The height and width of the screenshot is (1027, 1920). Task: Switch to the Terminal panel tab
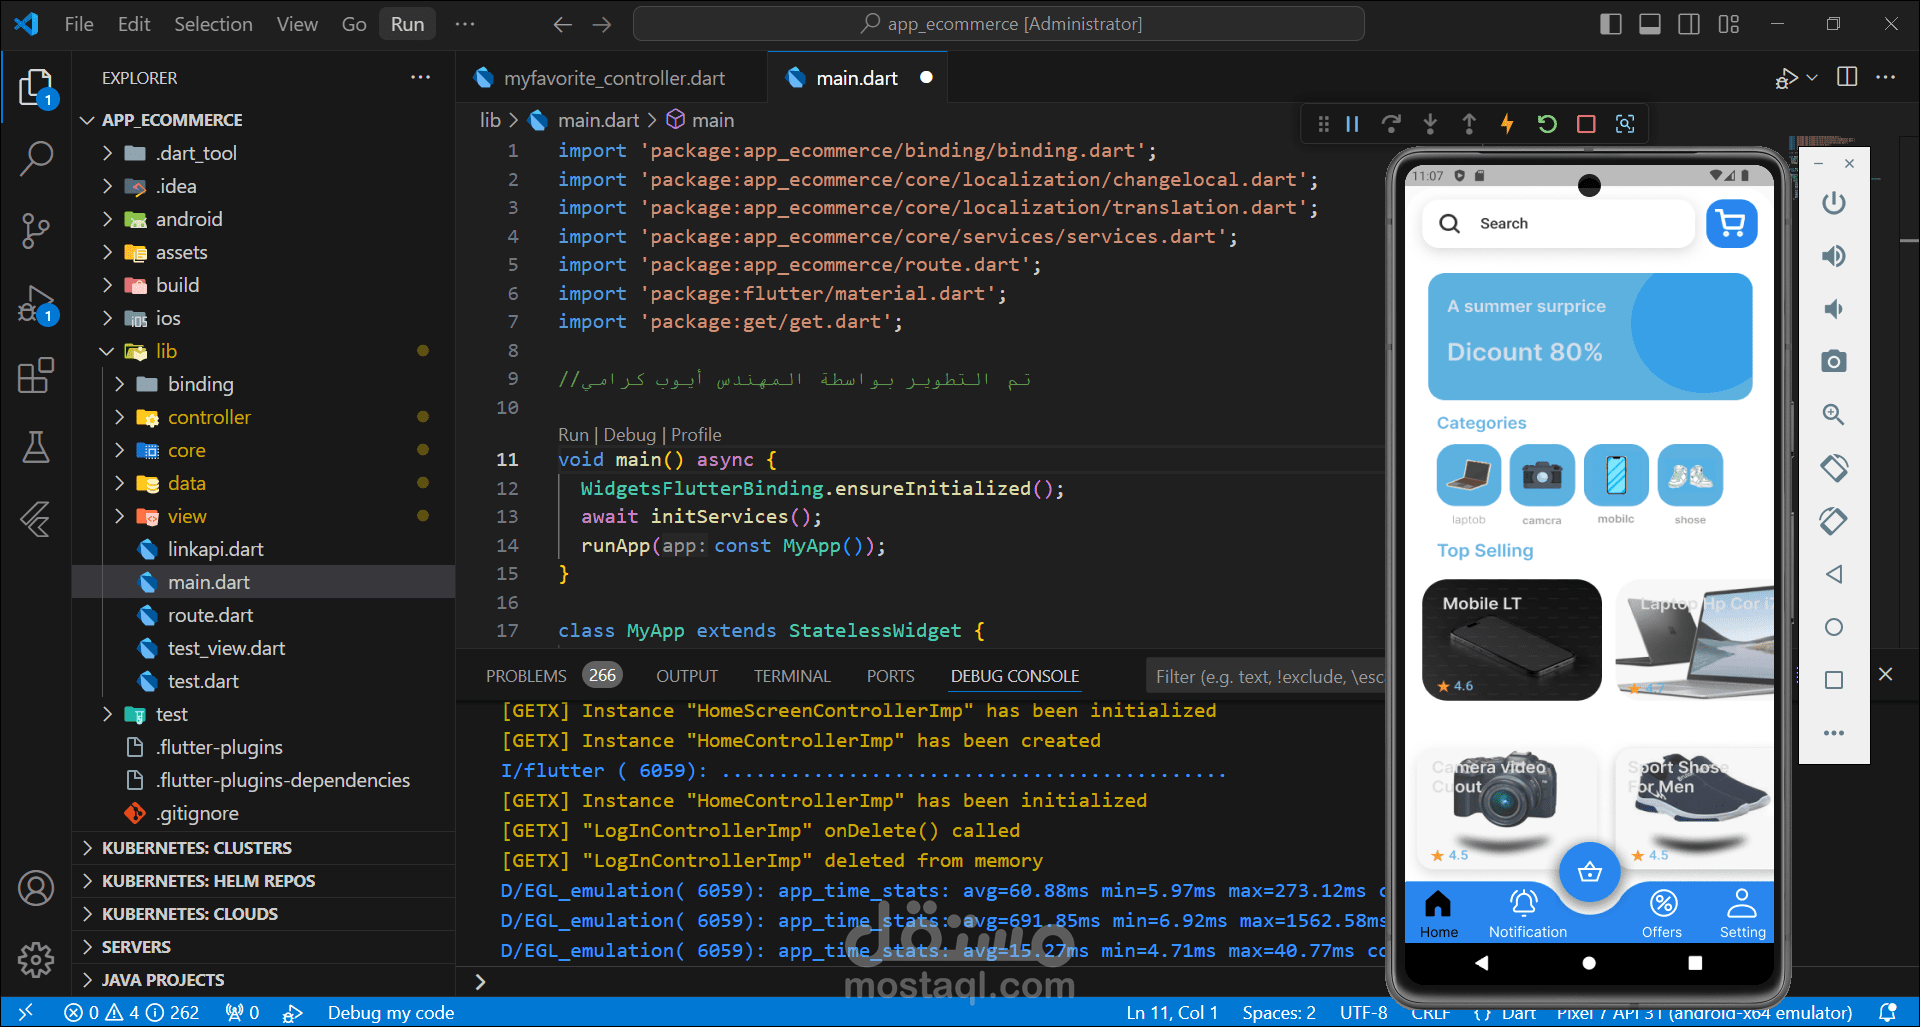(x=792, y=676)
